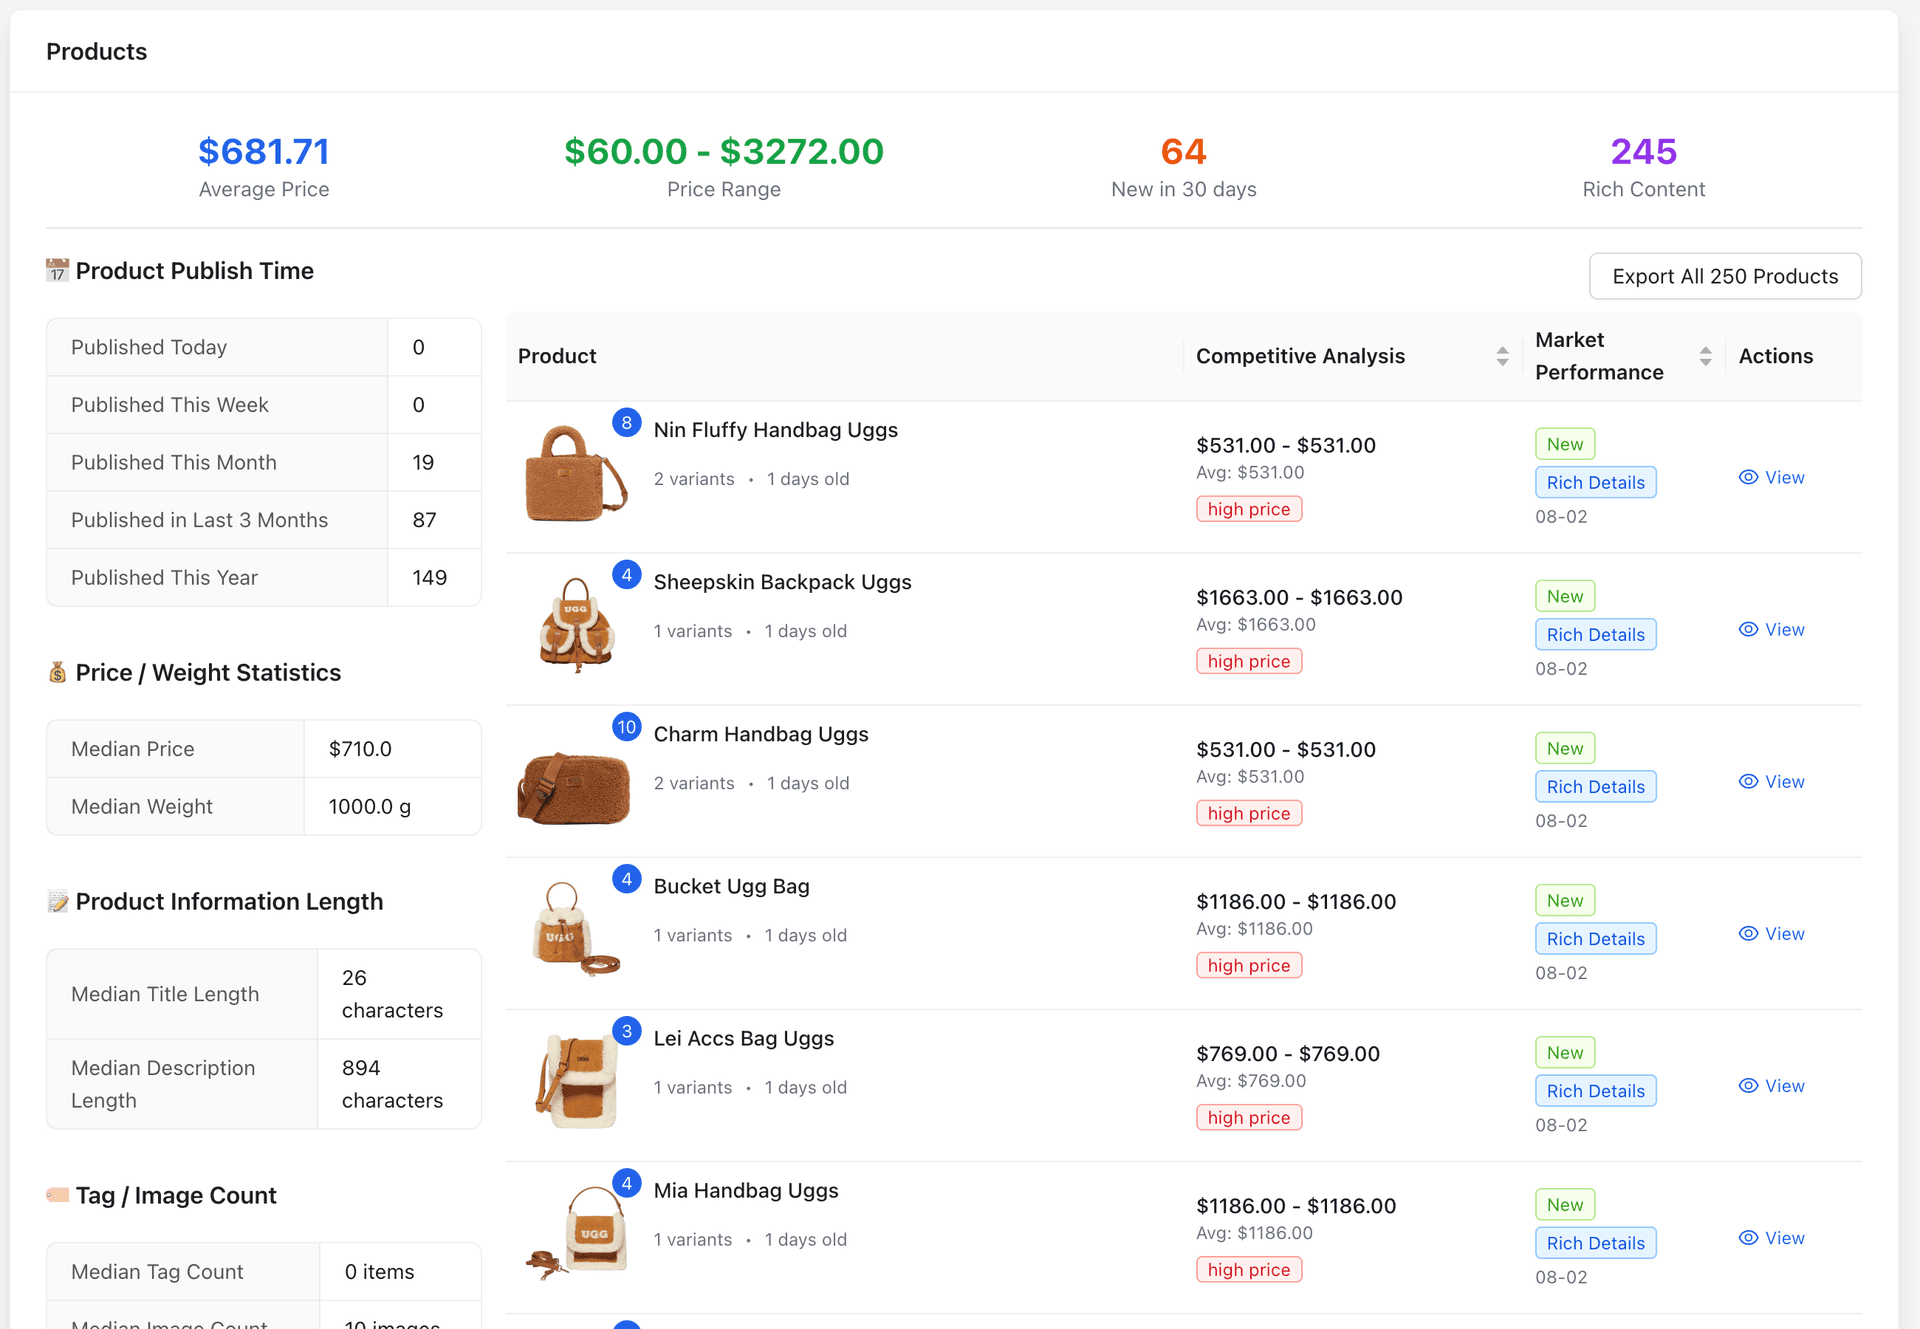Click the high price tag on Nin Fluffy row
1920x1329 pixels.
[x=1249, y=509]
